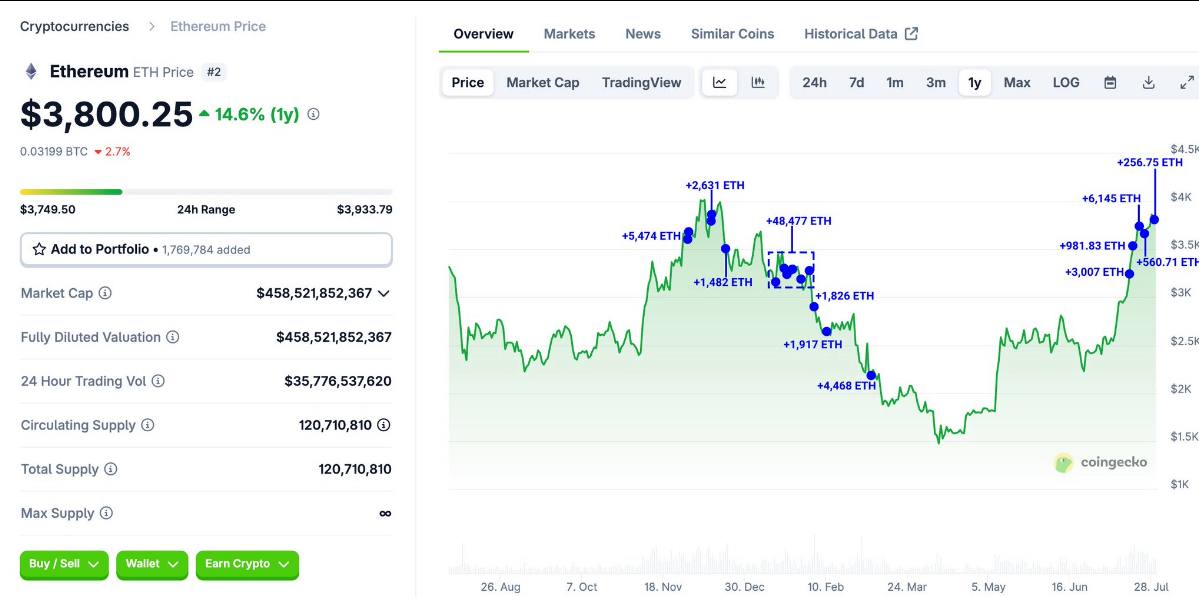Click the #2 rank badge
Viewport: 1199px width, 597px height.
(x=214, y=72)
